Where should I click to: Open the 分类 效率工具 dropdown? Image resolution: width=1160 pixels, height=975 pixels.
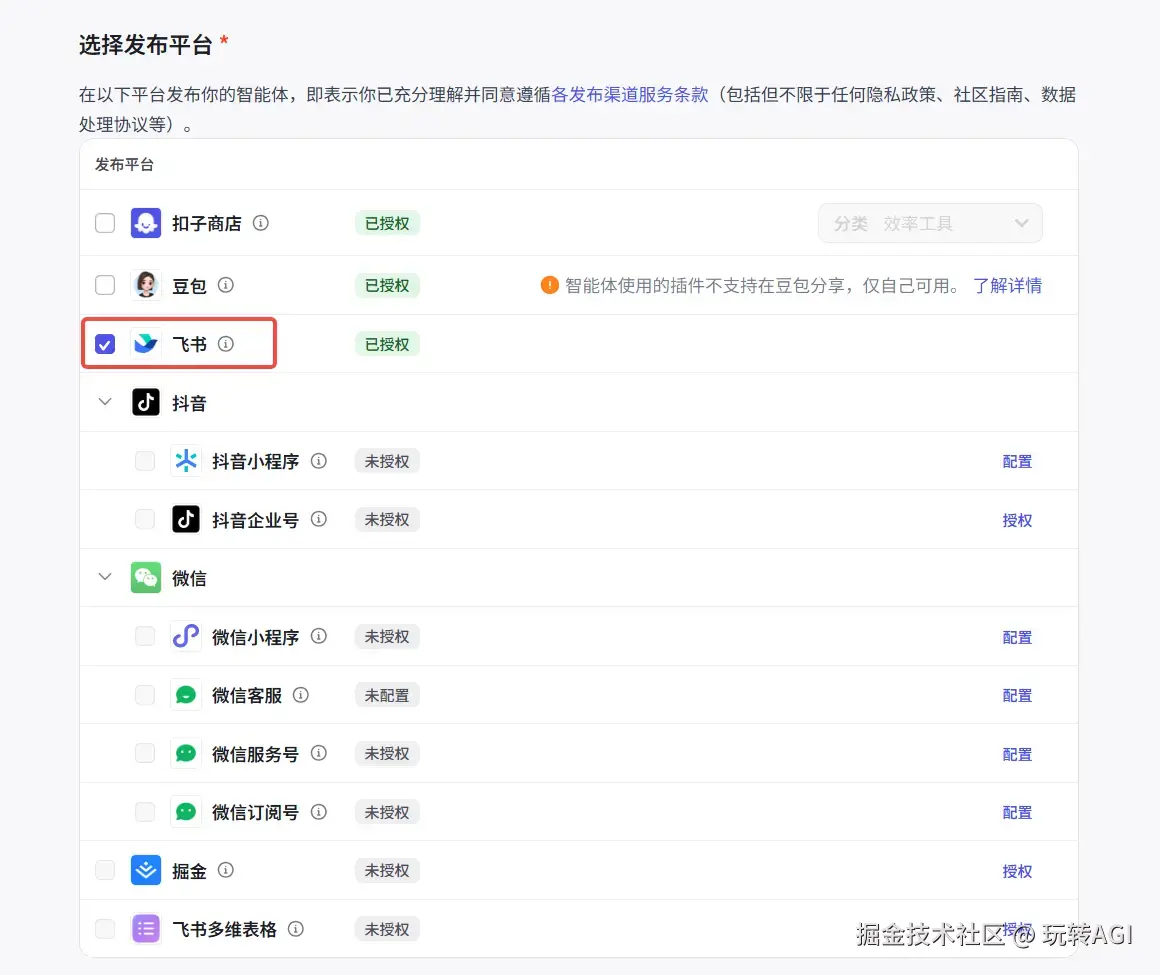point(930,223)
